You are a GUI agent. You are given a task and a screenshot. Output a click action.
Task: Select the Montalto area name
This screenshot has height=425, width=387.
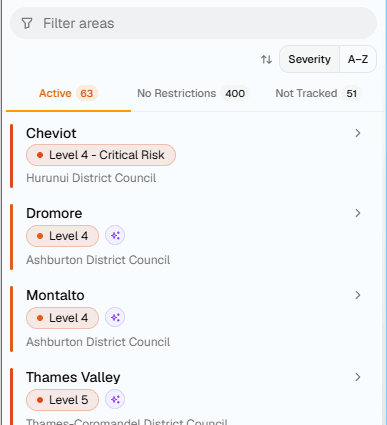(55, 295)
